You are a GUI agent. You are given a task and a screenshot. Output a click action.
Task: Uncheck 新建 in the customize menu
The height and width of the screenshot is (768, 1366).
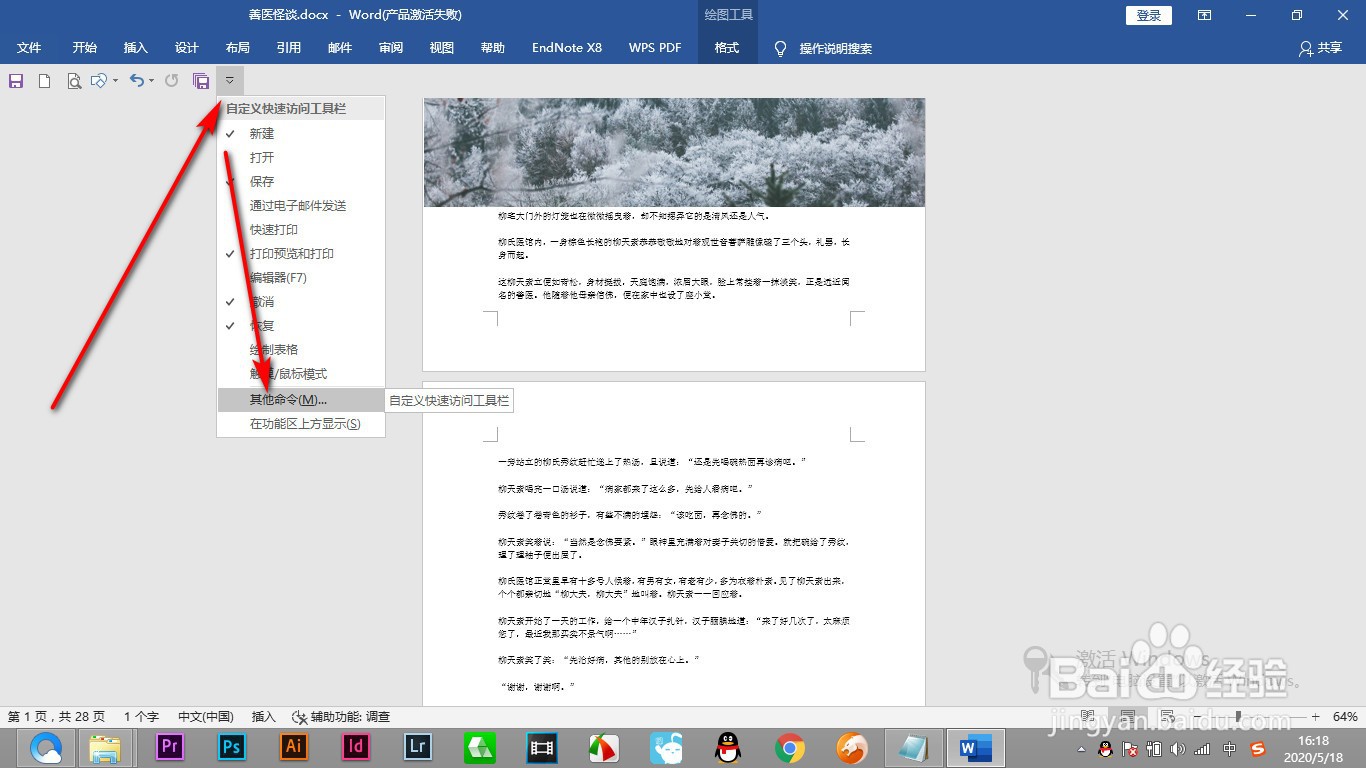click(x=301, y=133)
